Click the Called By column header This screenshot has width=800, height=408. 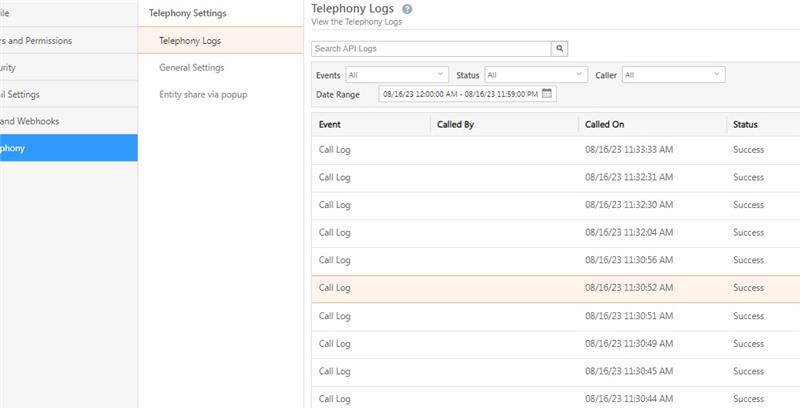pyautogui.click(x=455, y=125)
